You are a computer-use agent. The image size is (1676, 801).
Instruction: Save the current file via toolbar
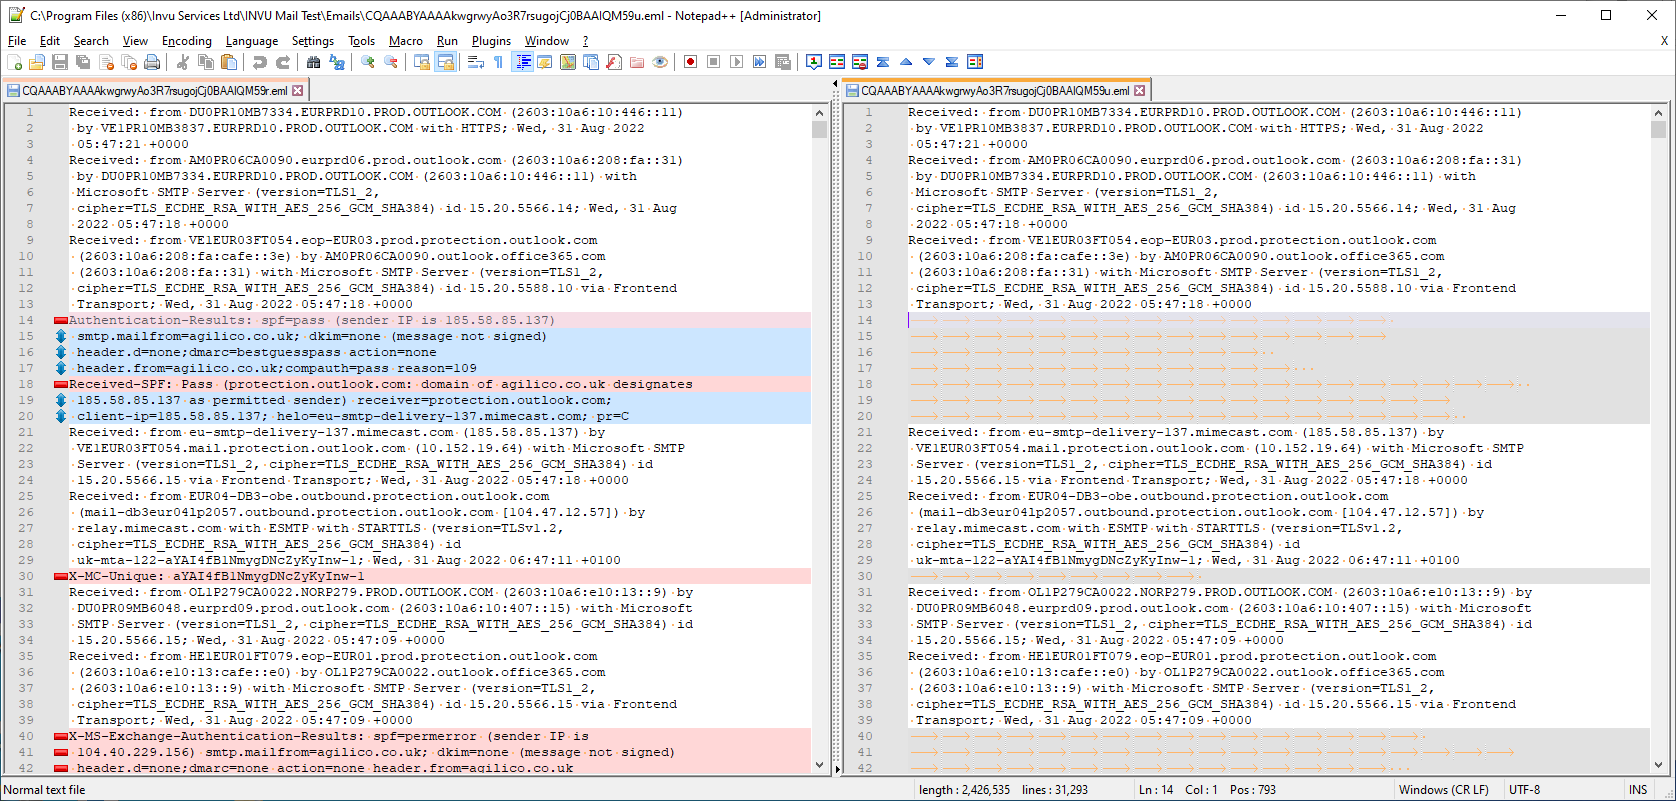click(x=60, y=62)
